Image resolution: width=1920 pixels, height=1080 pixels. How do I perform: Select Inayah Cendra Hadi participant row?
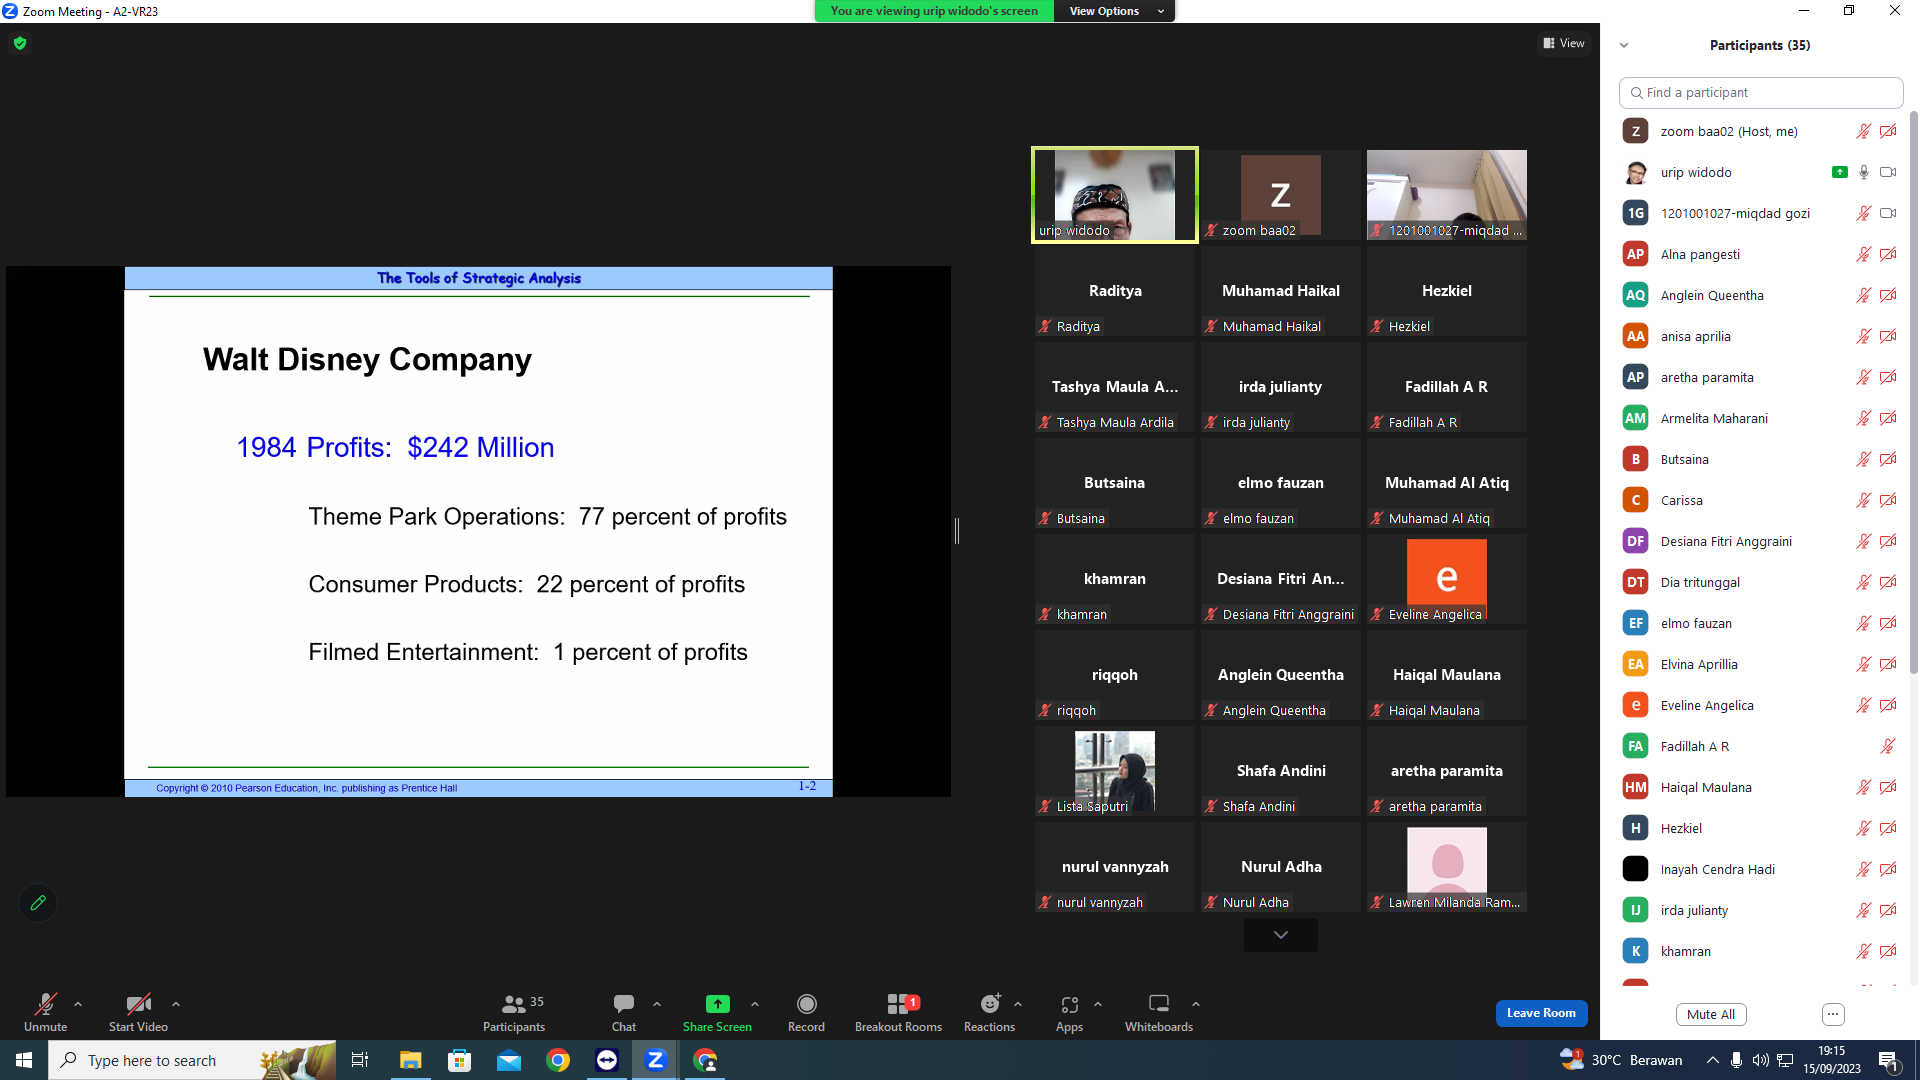tap(1761, 869)
